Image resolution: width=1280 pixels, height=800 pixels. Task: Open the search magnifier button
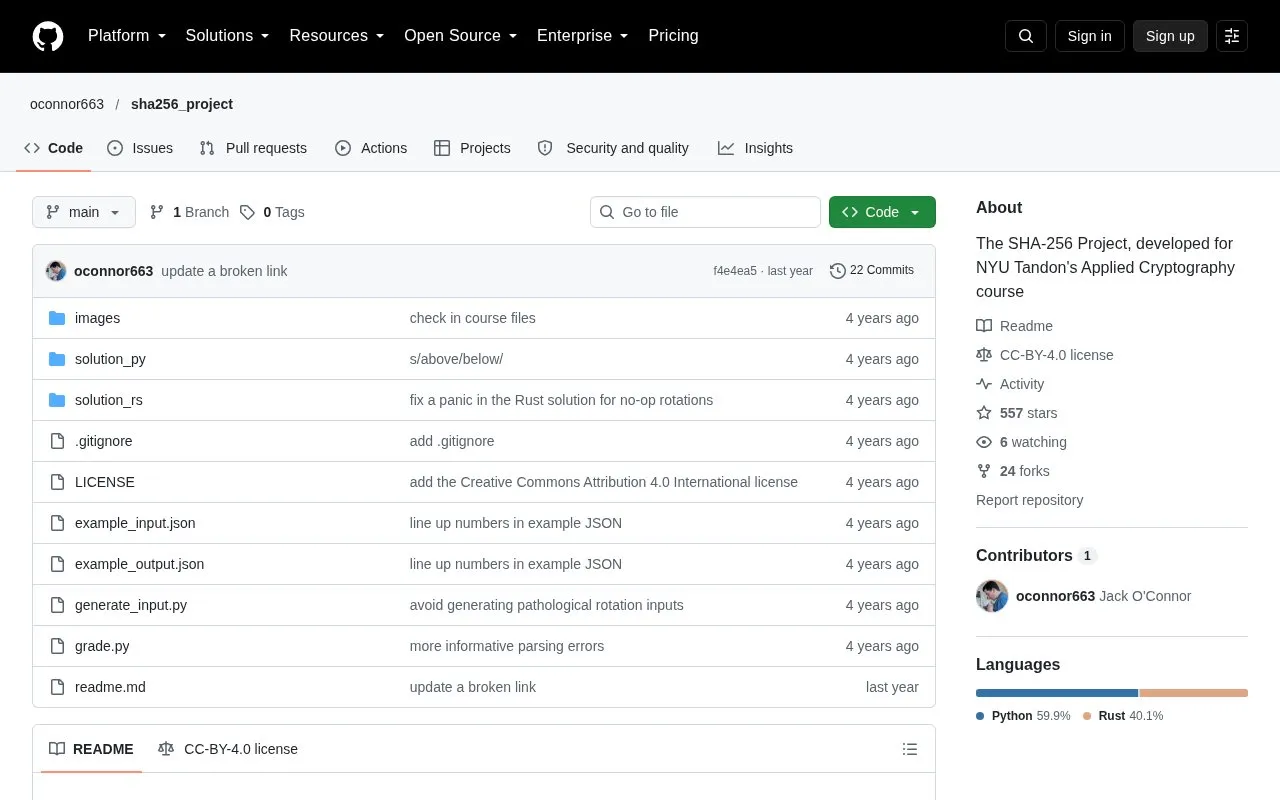tap(1026, 36)
